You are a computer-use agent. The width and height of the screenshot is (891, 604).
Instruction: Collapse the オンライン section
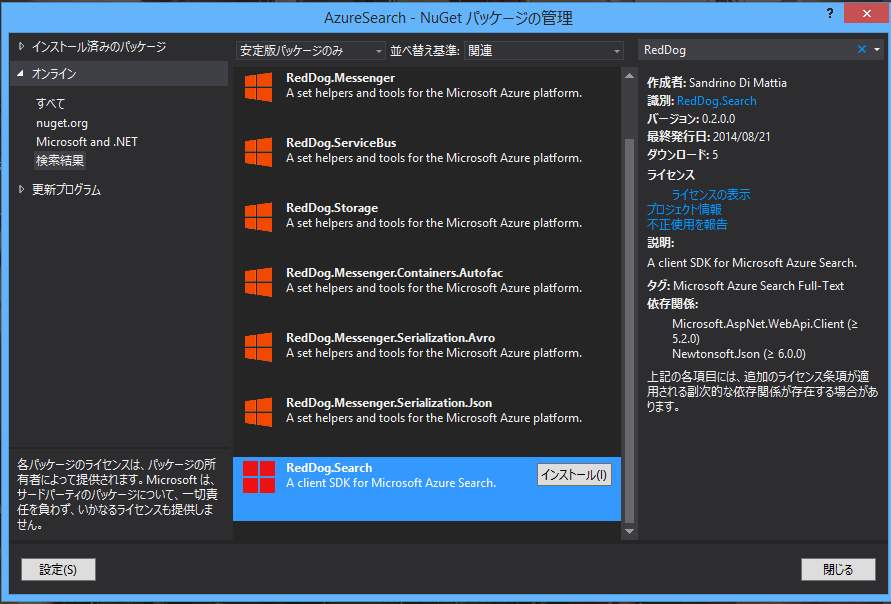tap(21, 73)
